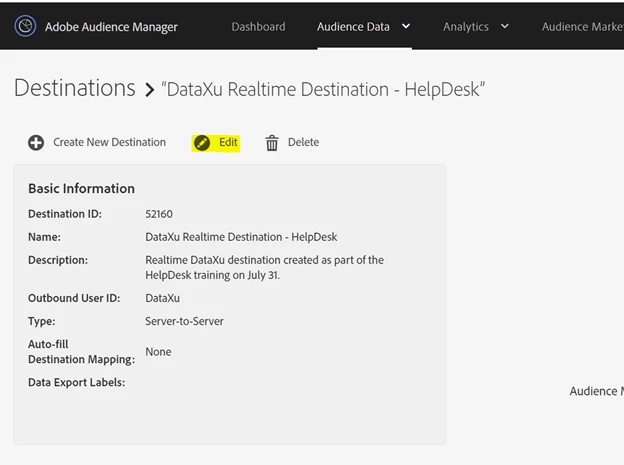
Task: Click the Basic Information section heading
Action: 81,188
